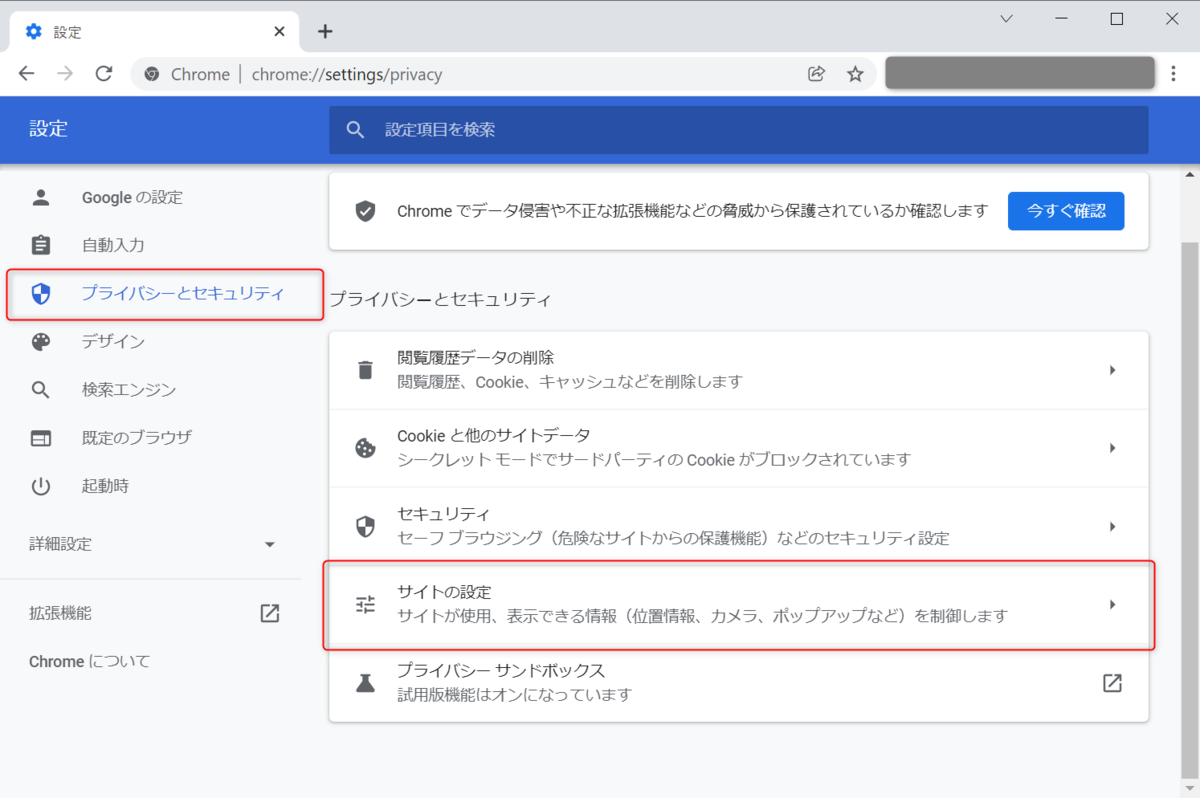
Task: Reload the settings page
Action: click(x=103, y=73)
